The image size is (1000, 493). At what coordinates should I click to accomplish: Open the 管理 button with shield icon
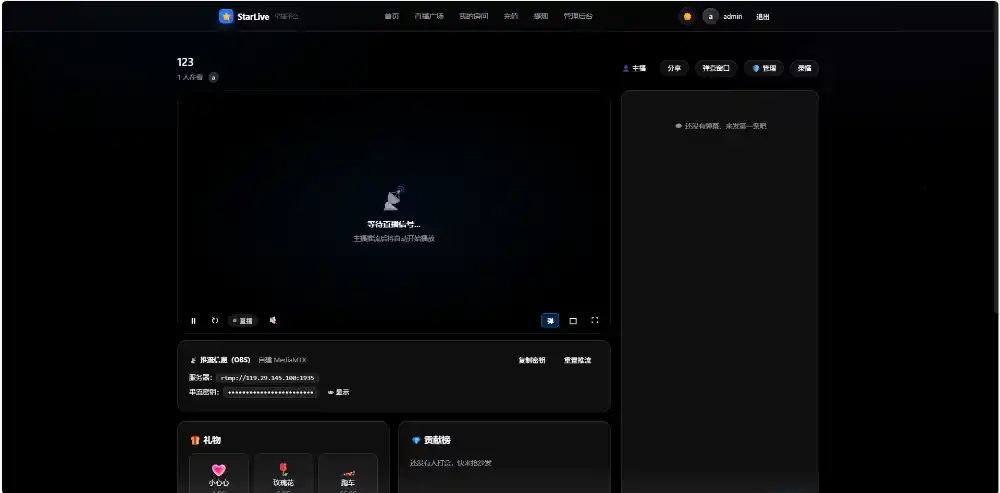coord(764,68)
